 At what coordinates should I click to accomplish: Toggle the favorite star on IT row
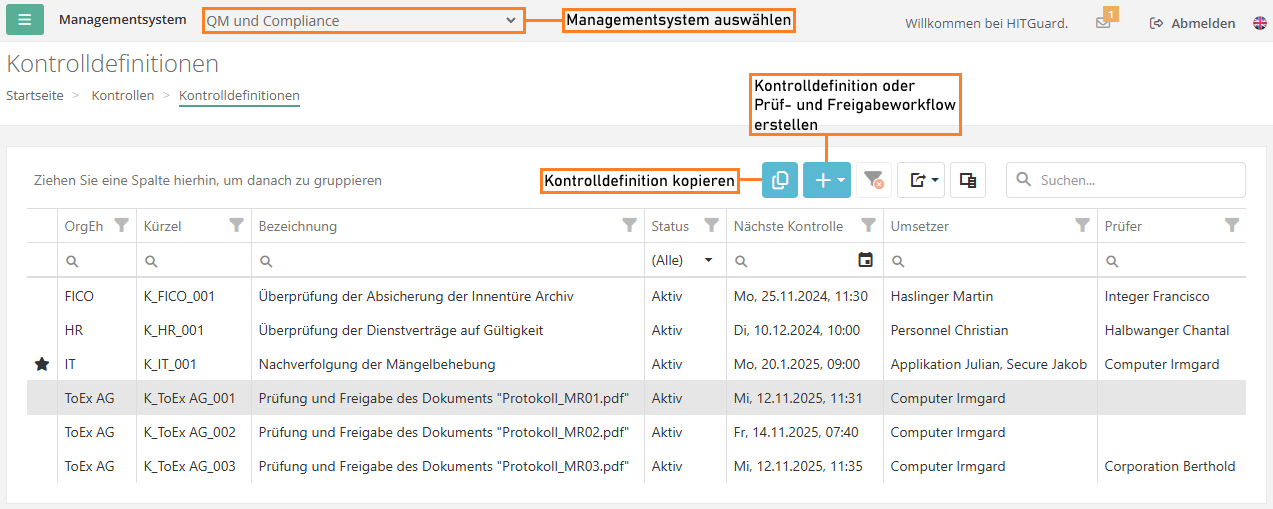click(41, 364)
